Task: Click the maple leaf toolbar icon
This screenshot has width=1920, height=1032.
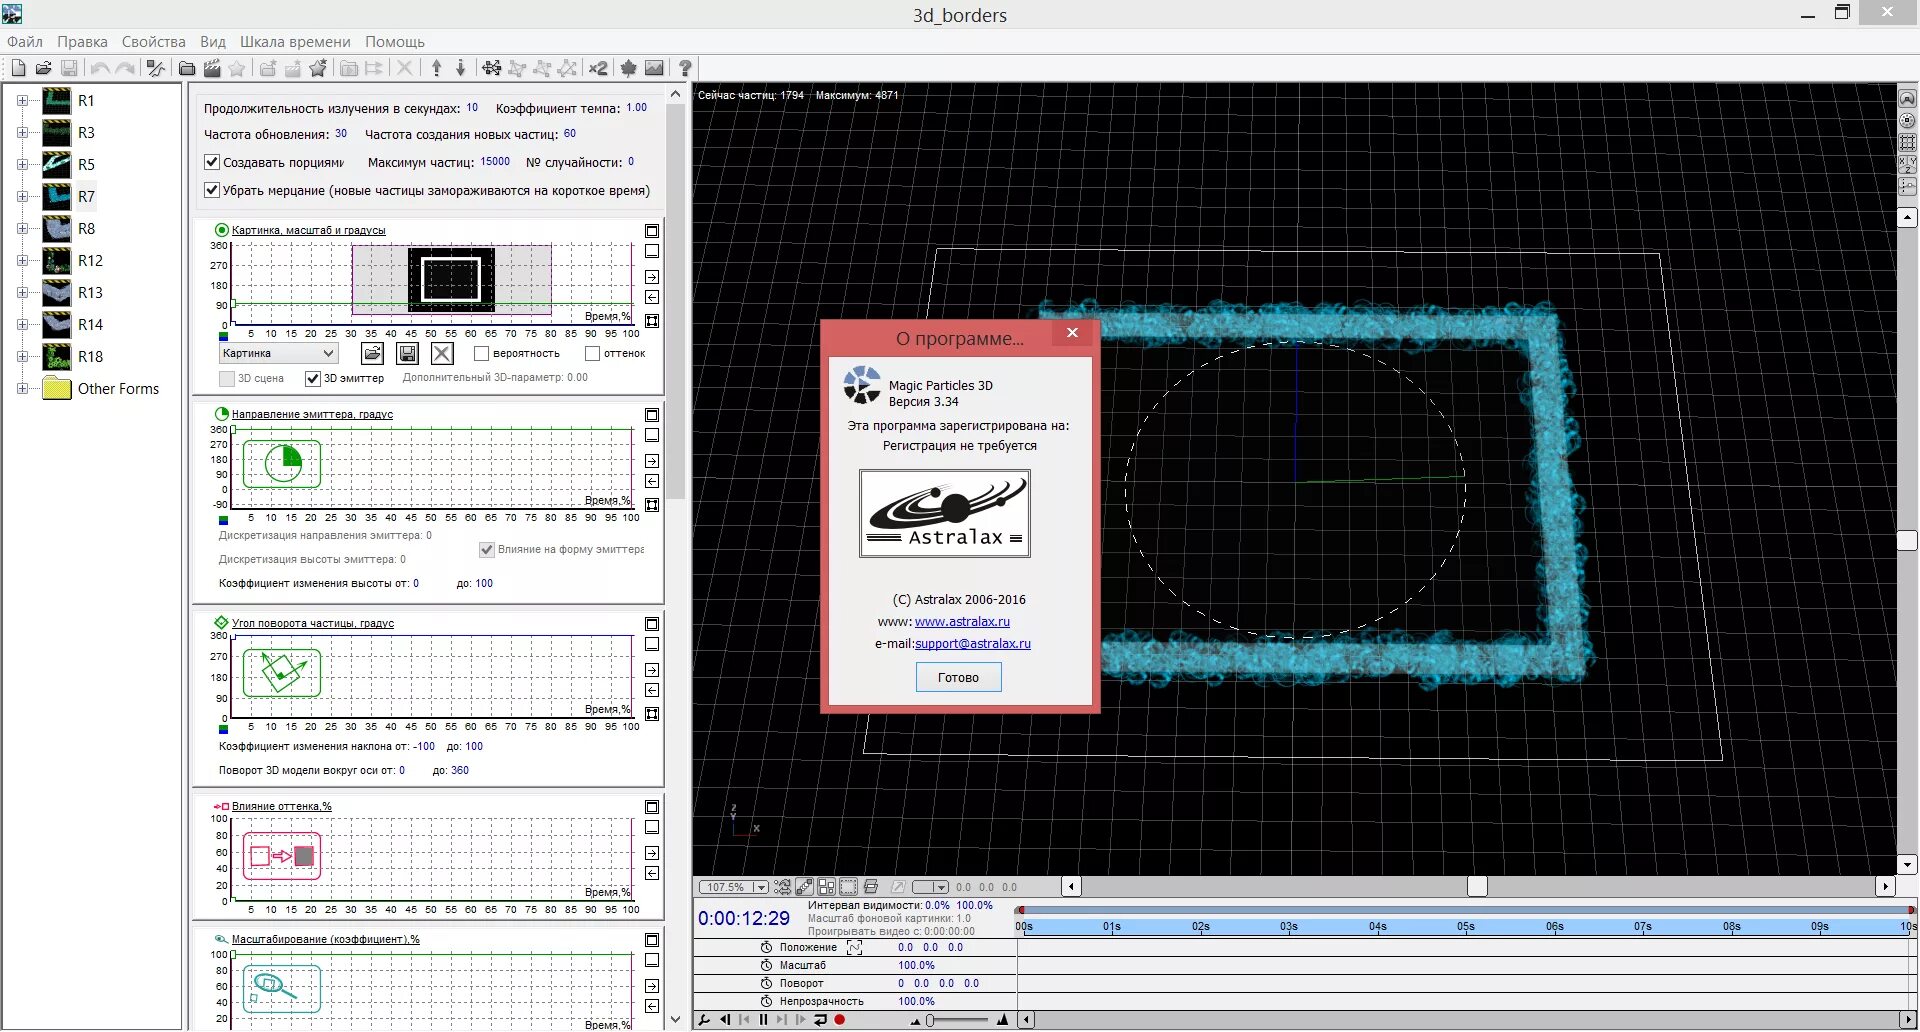Action: tap(628, 68)
